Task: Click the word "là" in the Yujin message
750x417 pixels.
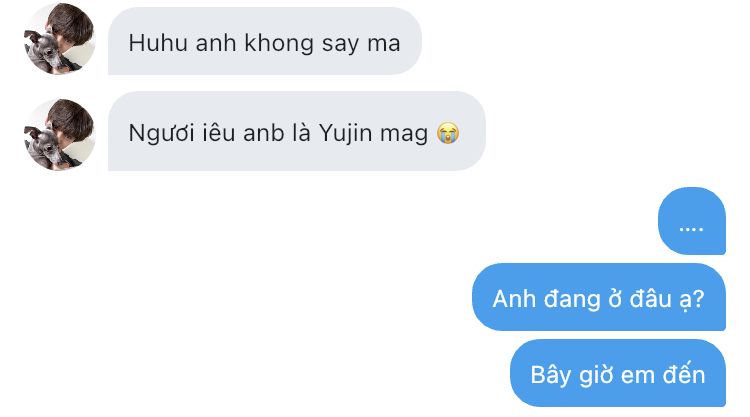Action: (301, 132)
